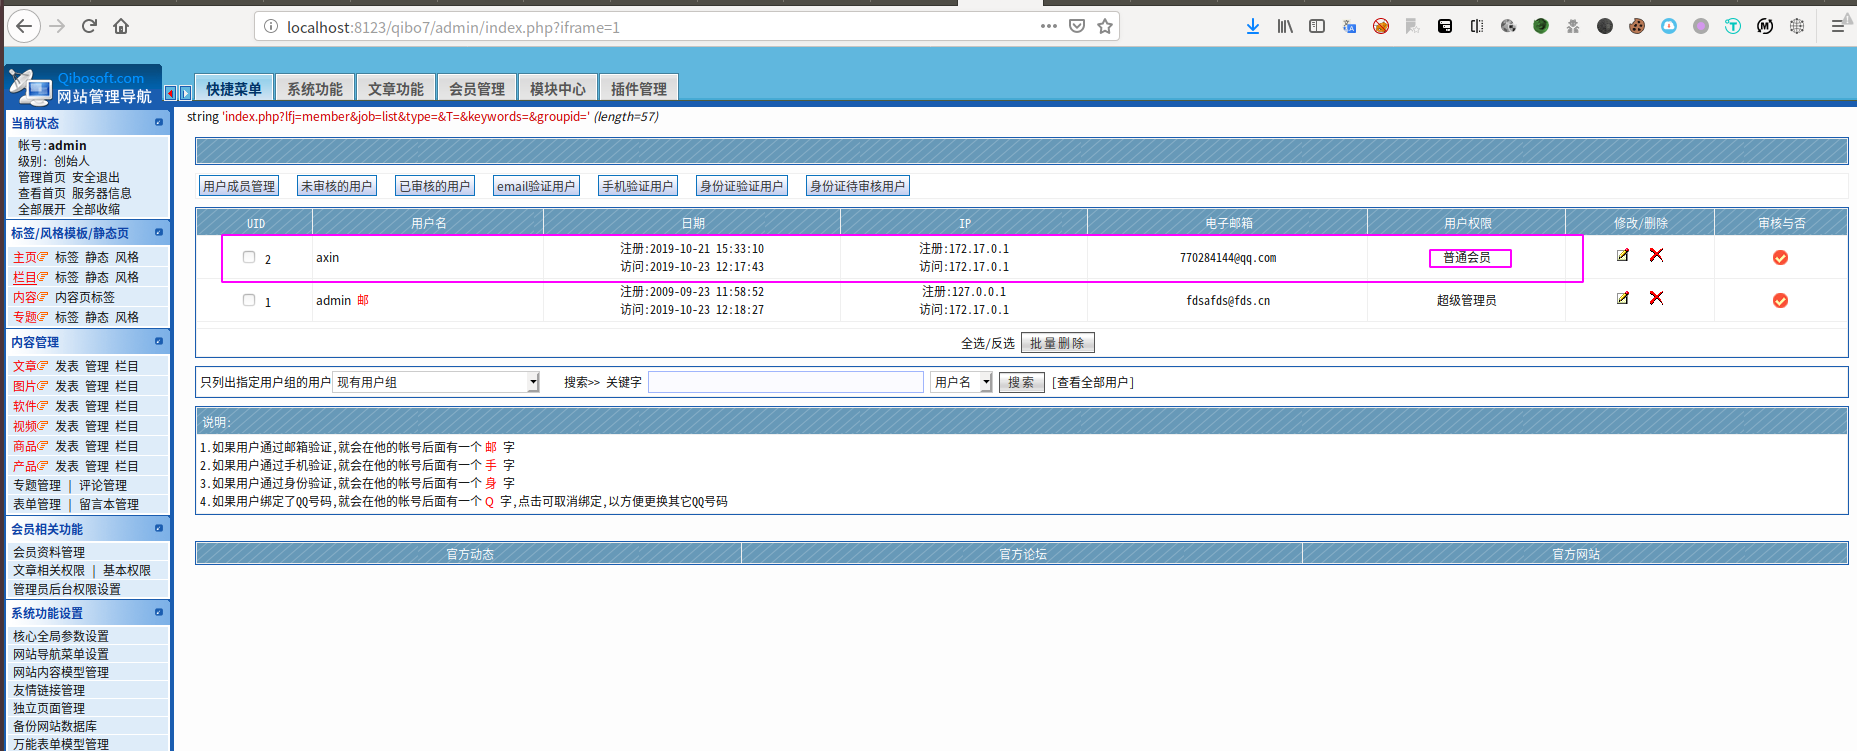Collapse the 当前状态 sidebar panel
Image resolution: width=1857 pixels, height=751 pixels.
pyautogui.click(x=159, y=122)
